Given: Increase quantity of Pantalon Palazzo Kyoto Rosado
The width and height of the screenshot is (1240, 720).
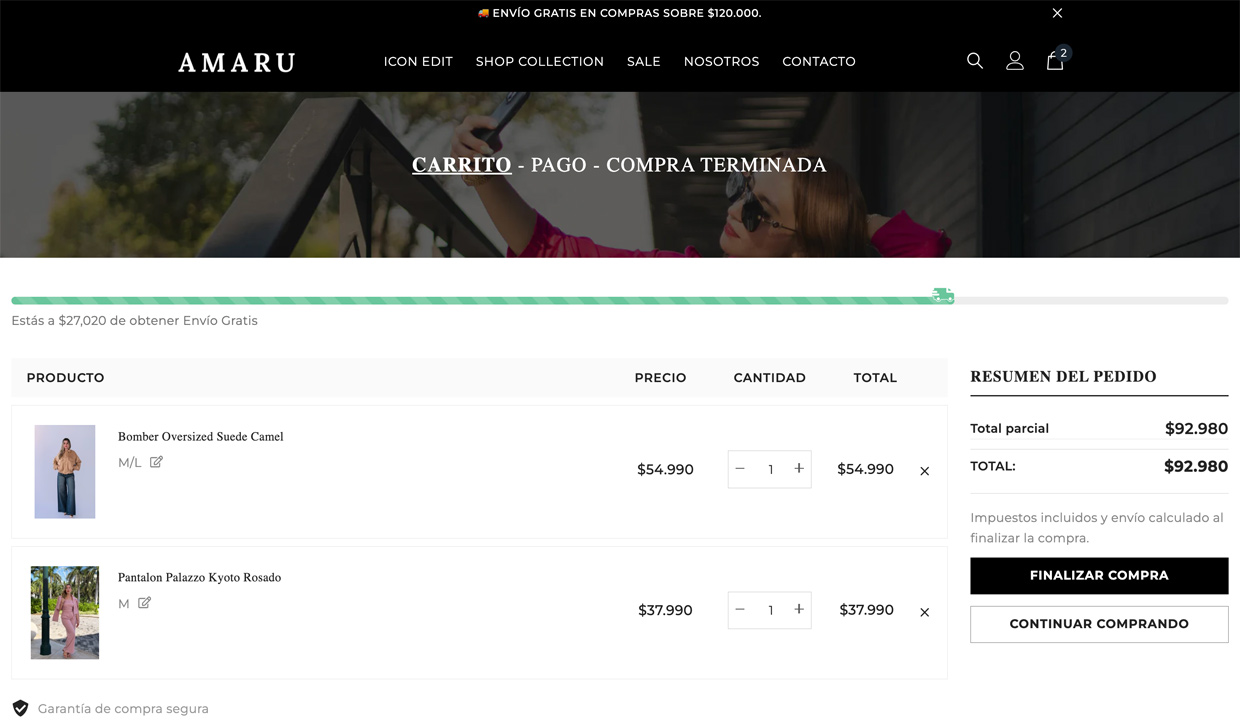Looking at the screenshot, I should coord(799,610).
